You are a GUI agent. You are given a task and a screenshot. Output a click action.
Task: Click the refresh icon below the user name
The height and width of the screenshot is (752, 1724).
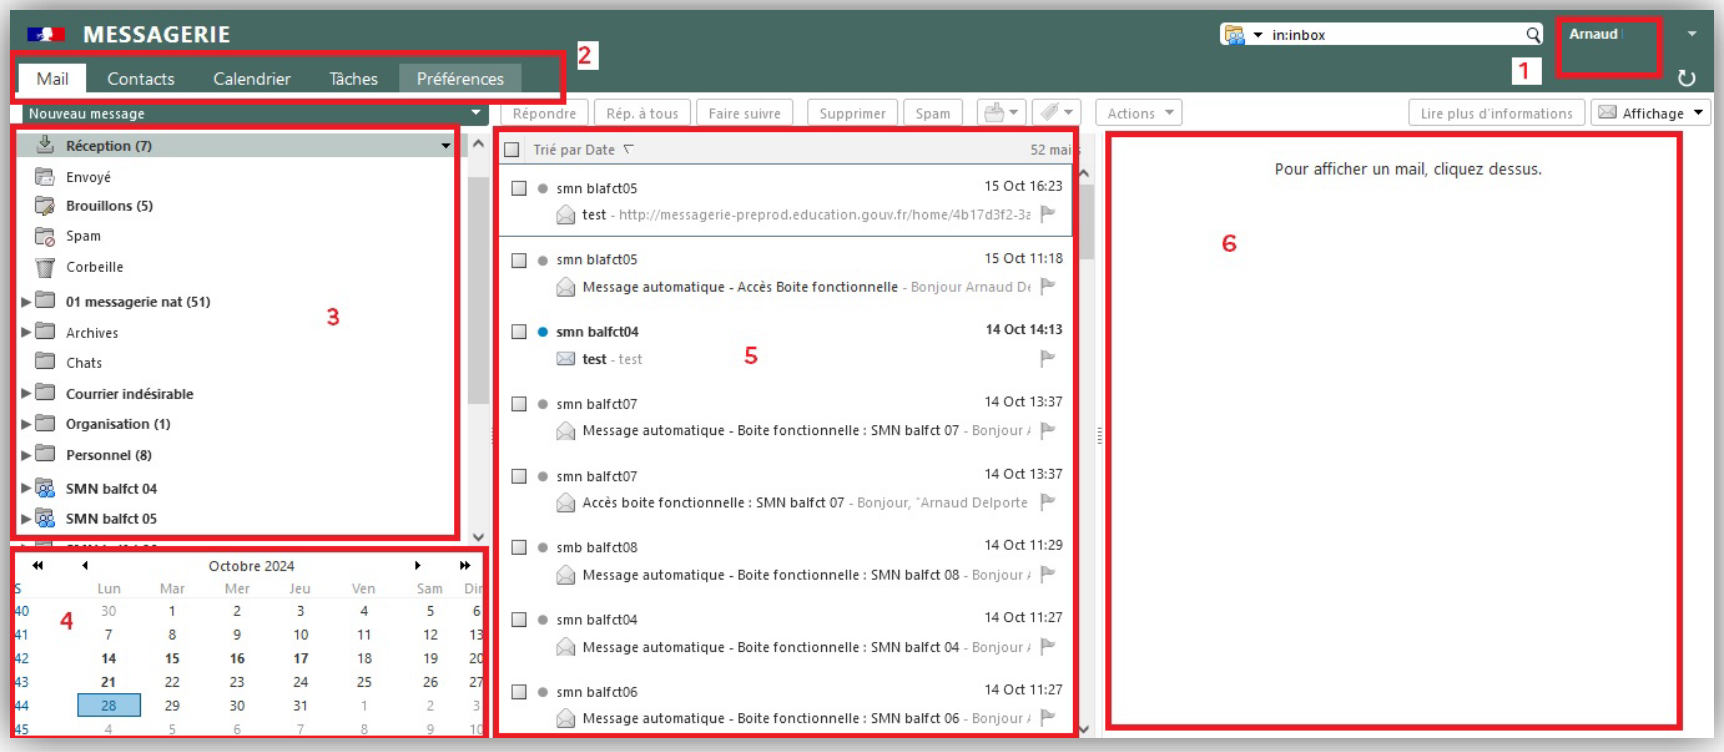tap(1686, 78)
